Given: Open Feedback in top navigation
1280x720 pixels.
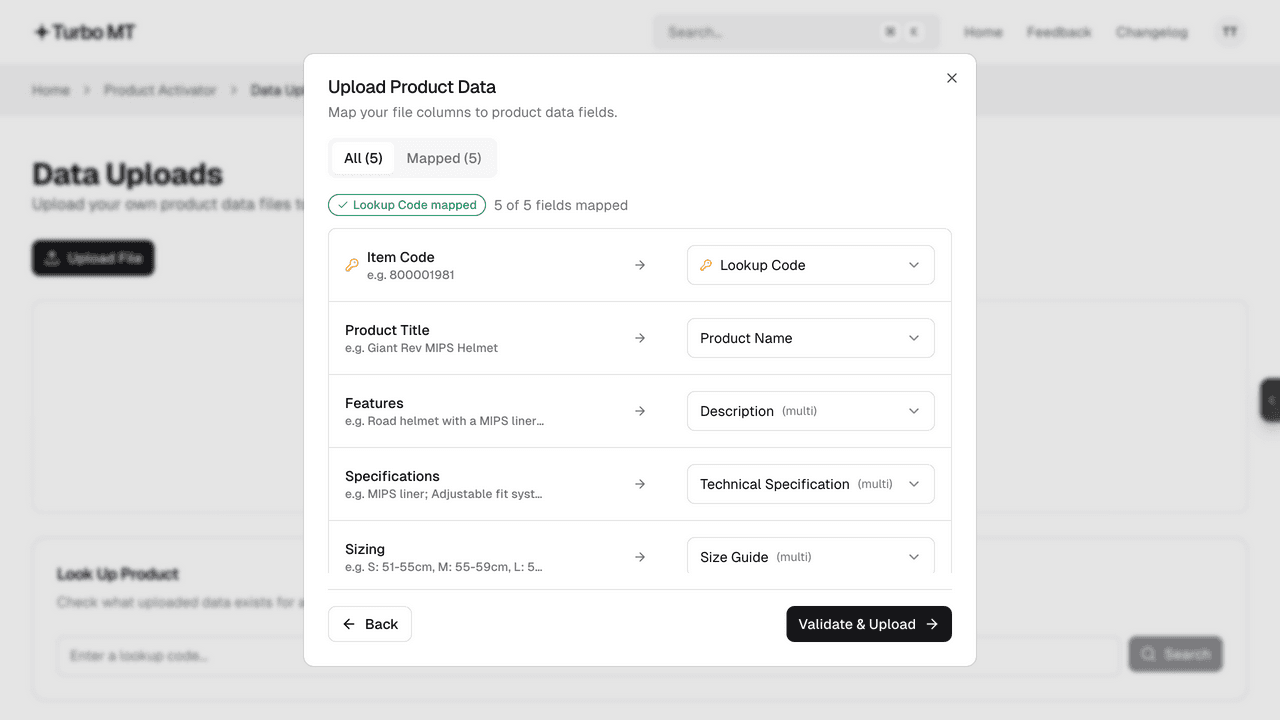Looking at the screenshot, I should pos(1059,32).
